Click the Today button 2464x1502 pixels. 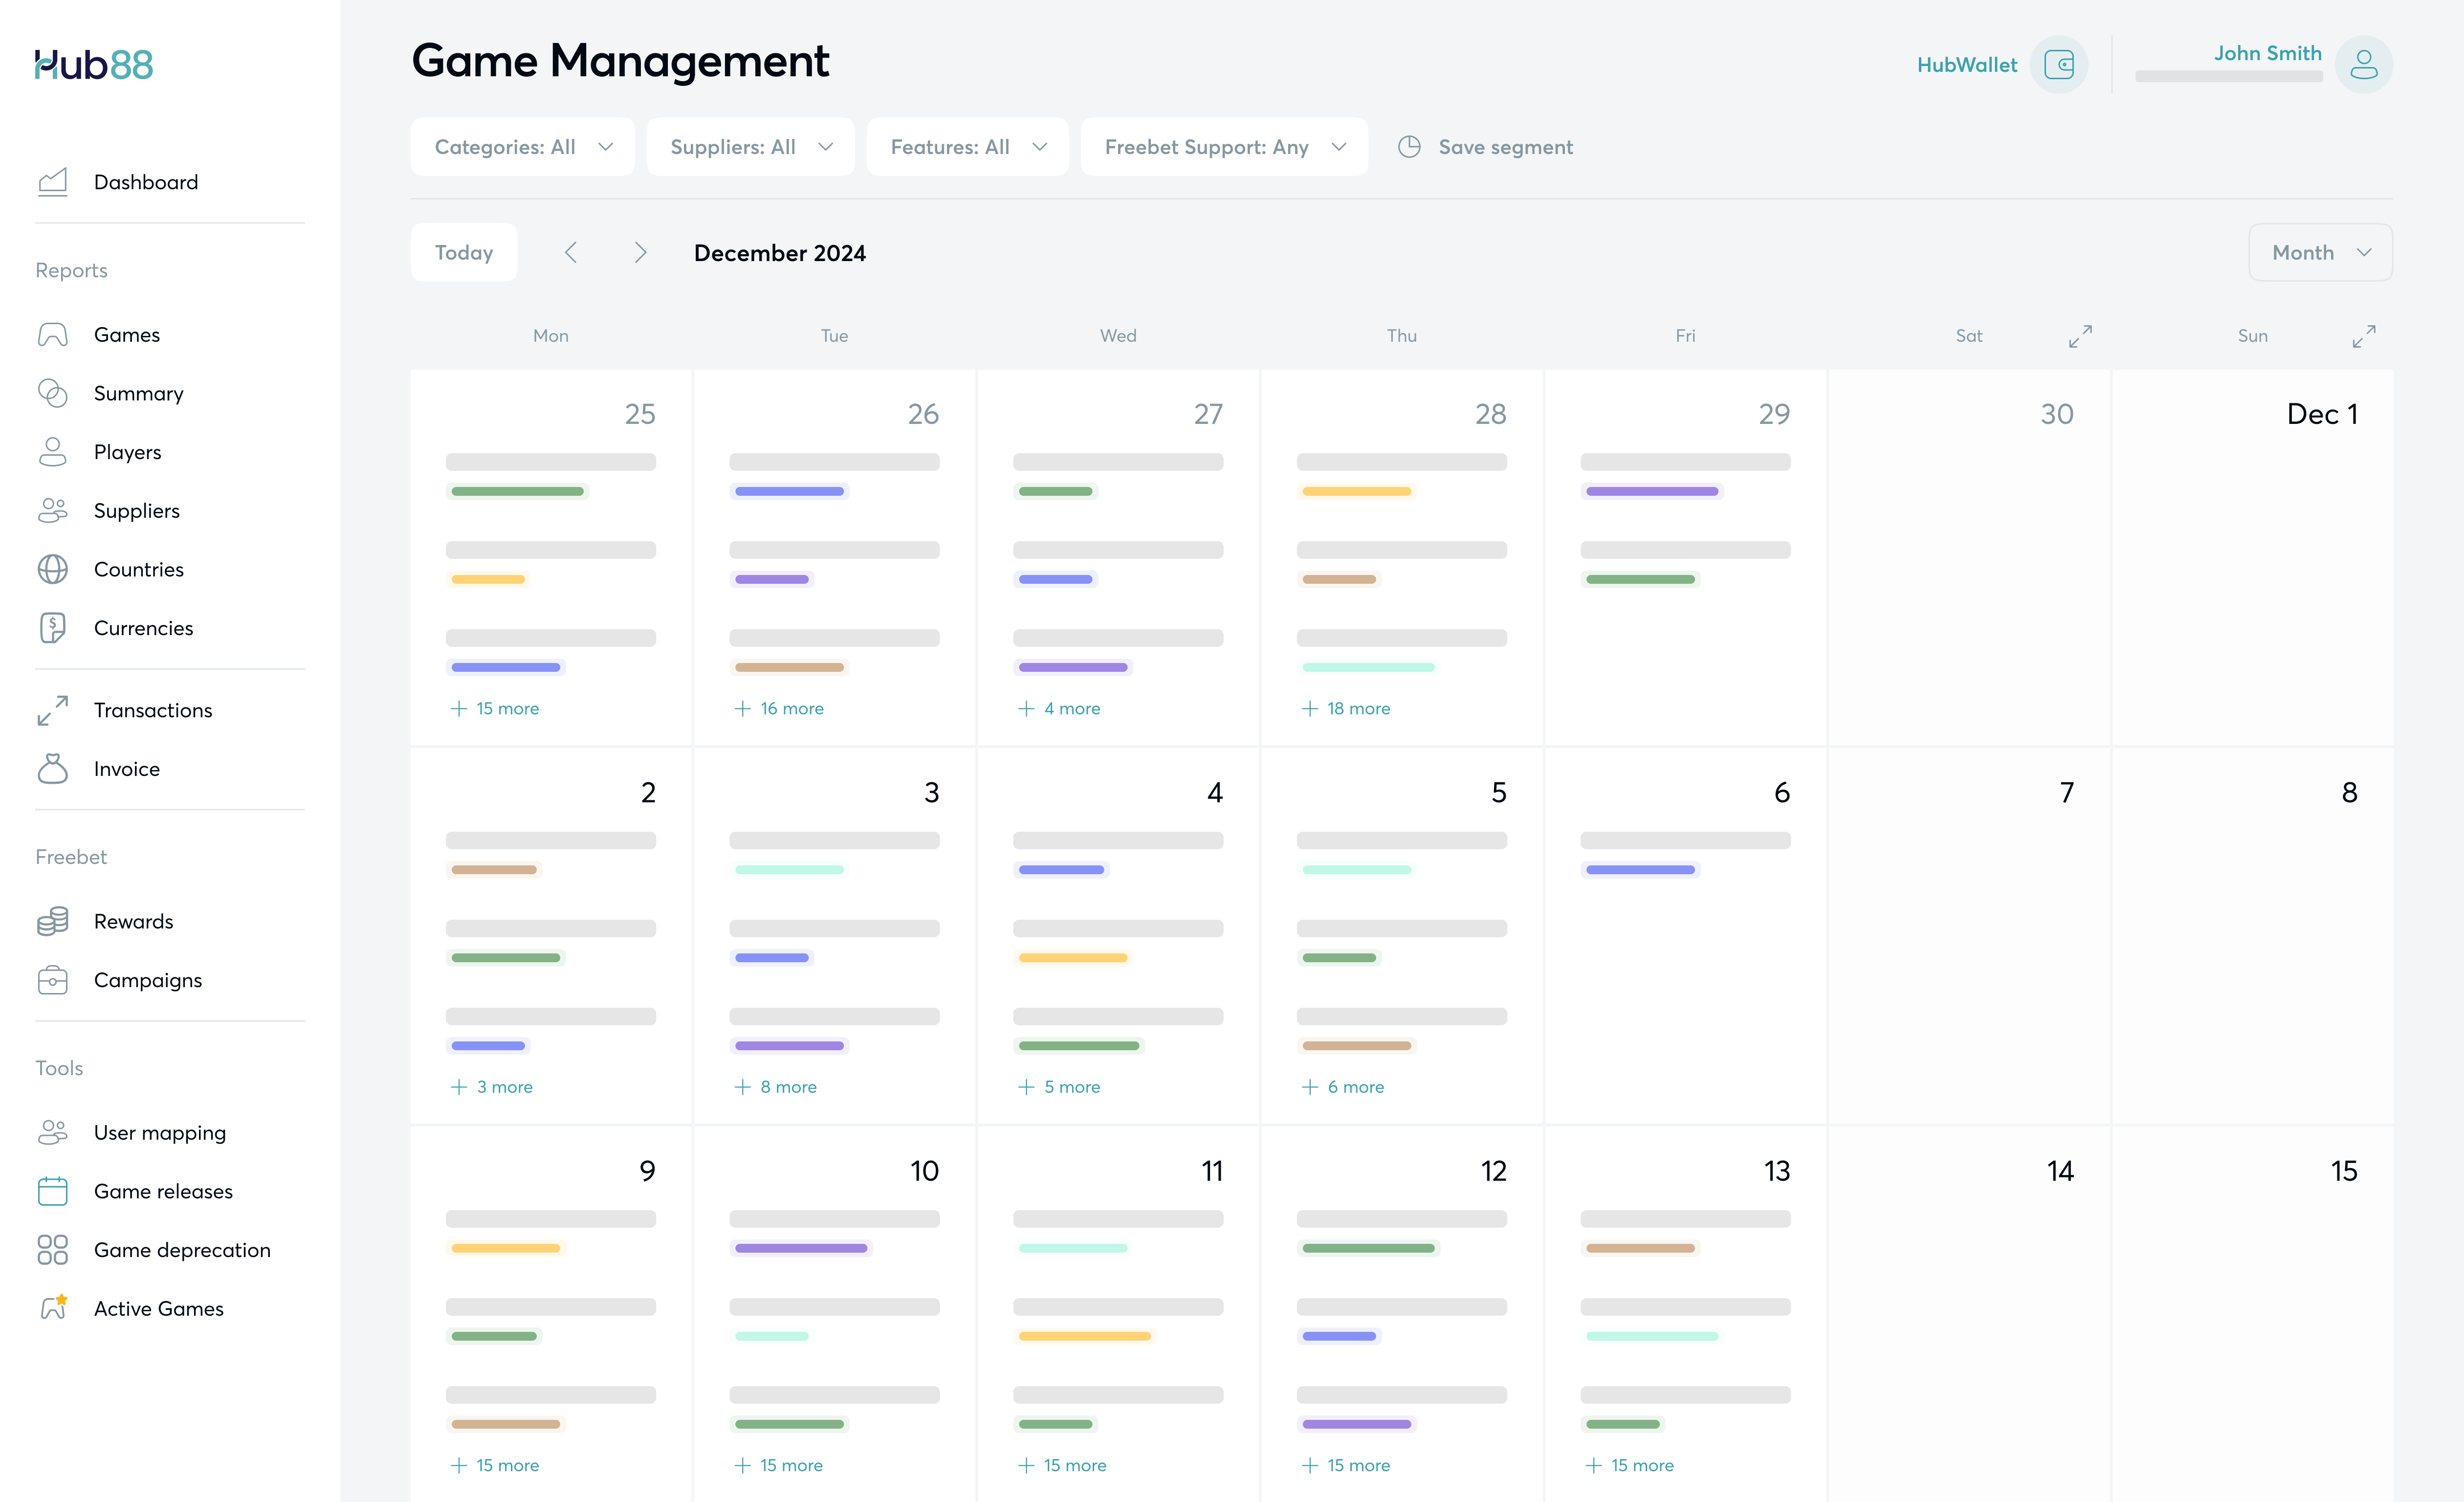coord(464,253)
